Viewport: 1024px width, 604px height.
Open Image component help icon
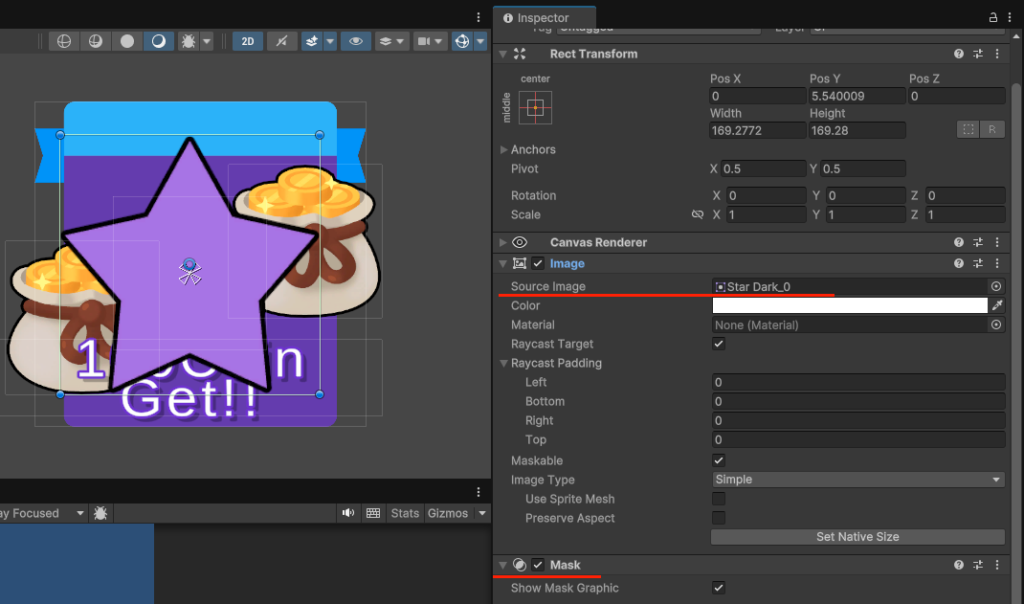[959, 263]
